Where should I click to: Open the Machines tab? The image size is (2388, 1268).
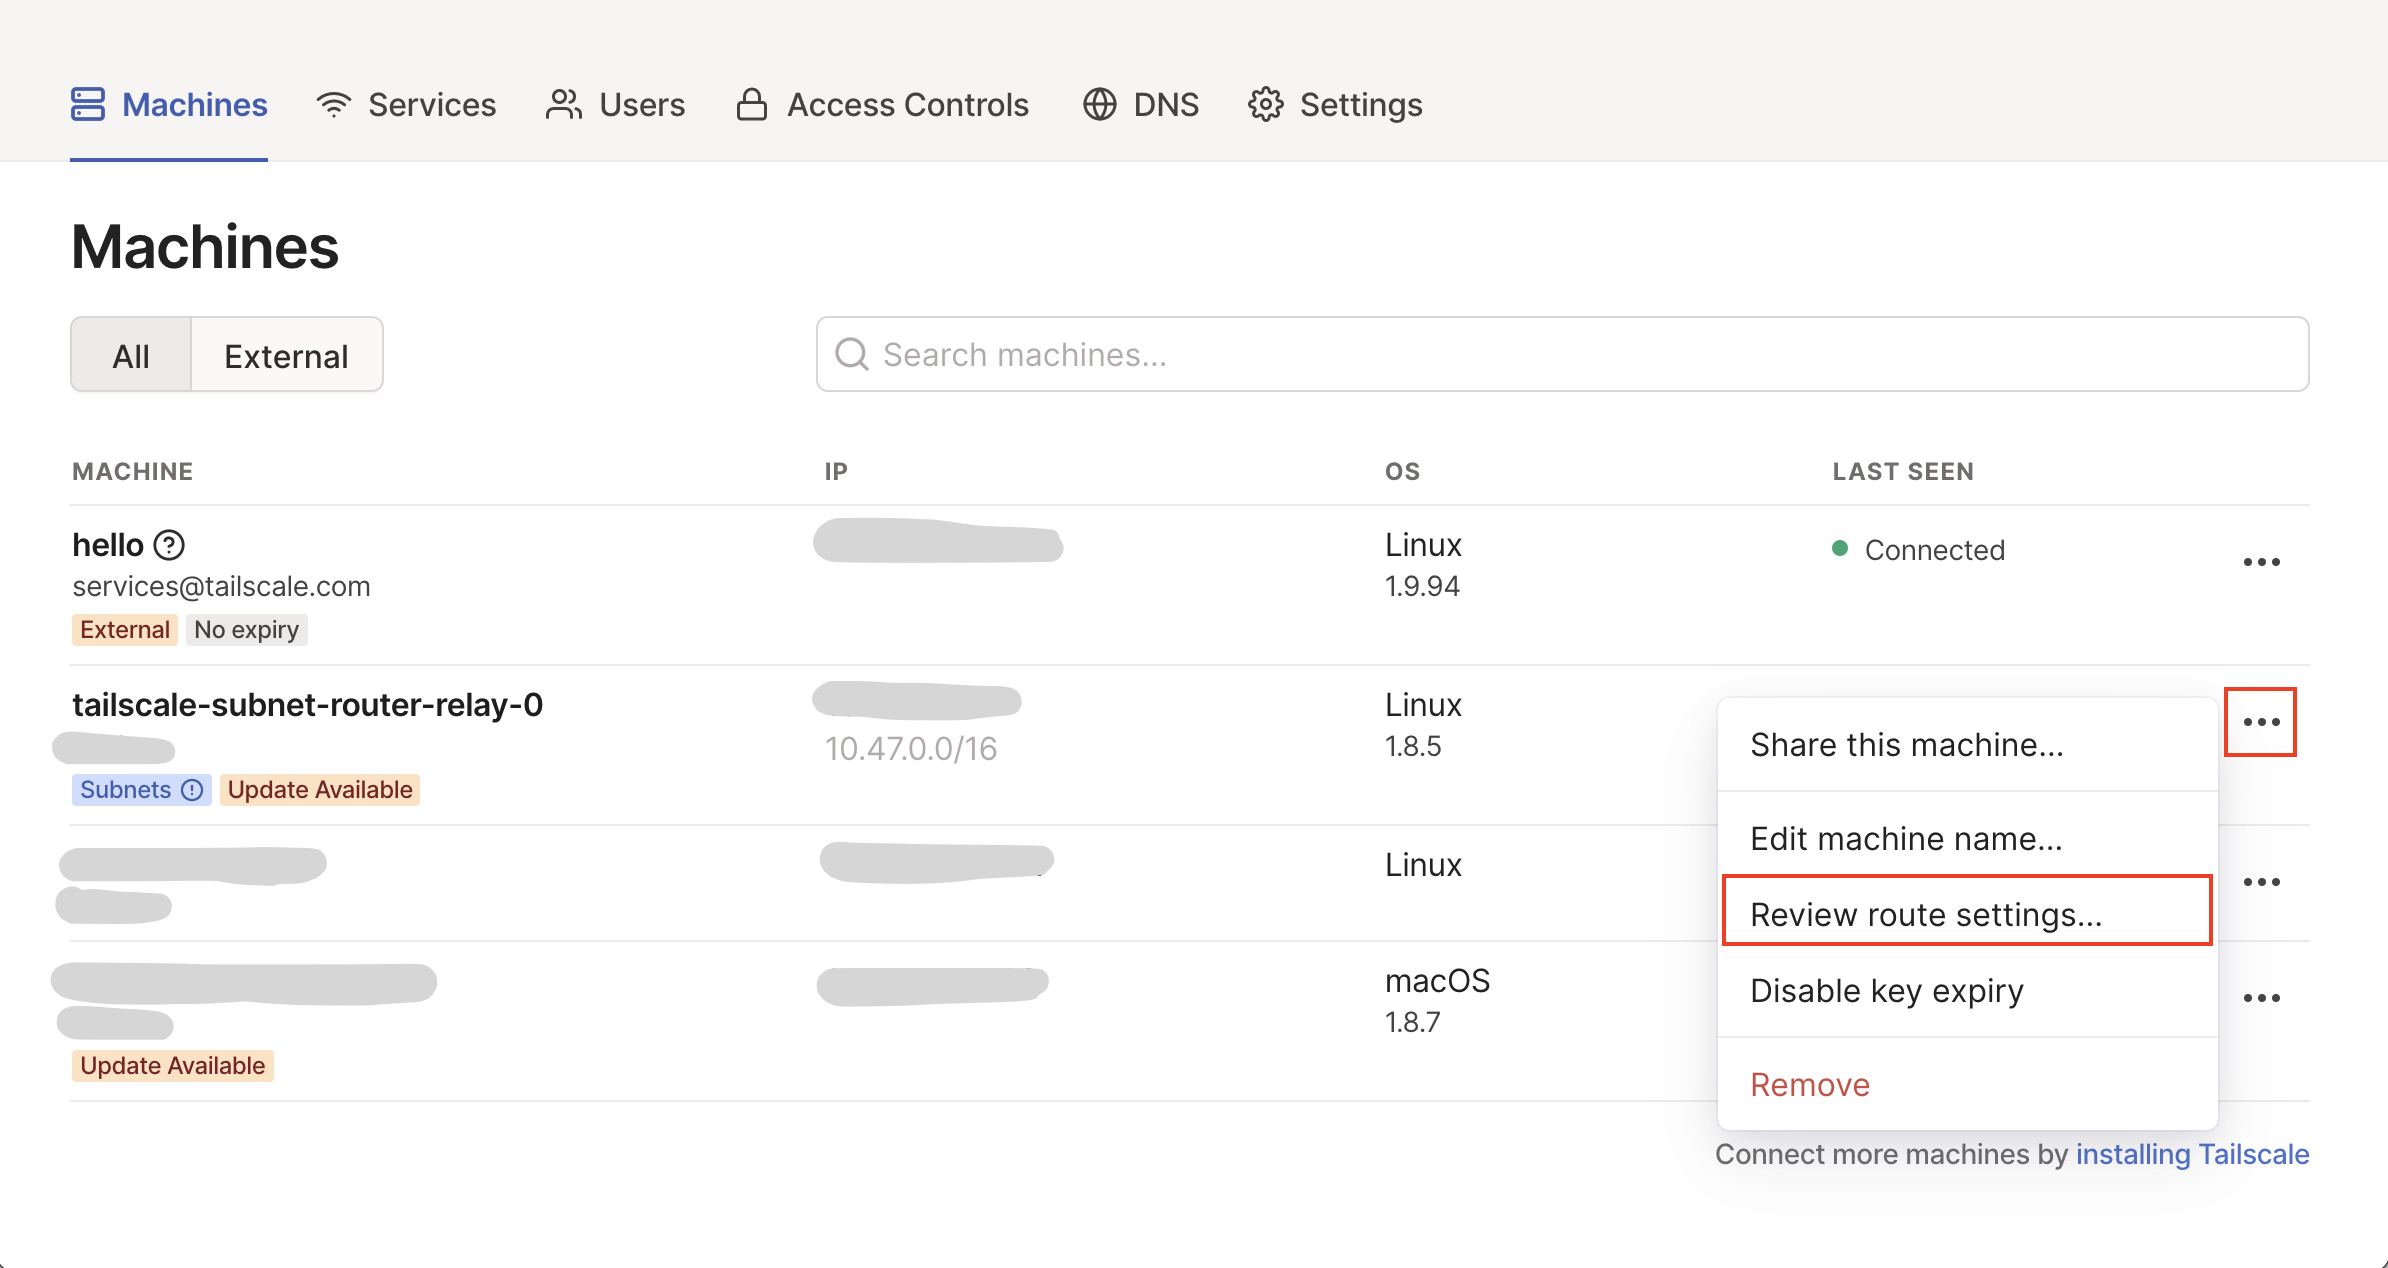pos(169,104)
